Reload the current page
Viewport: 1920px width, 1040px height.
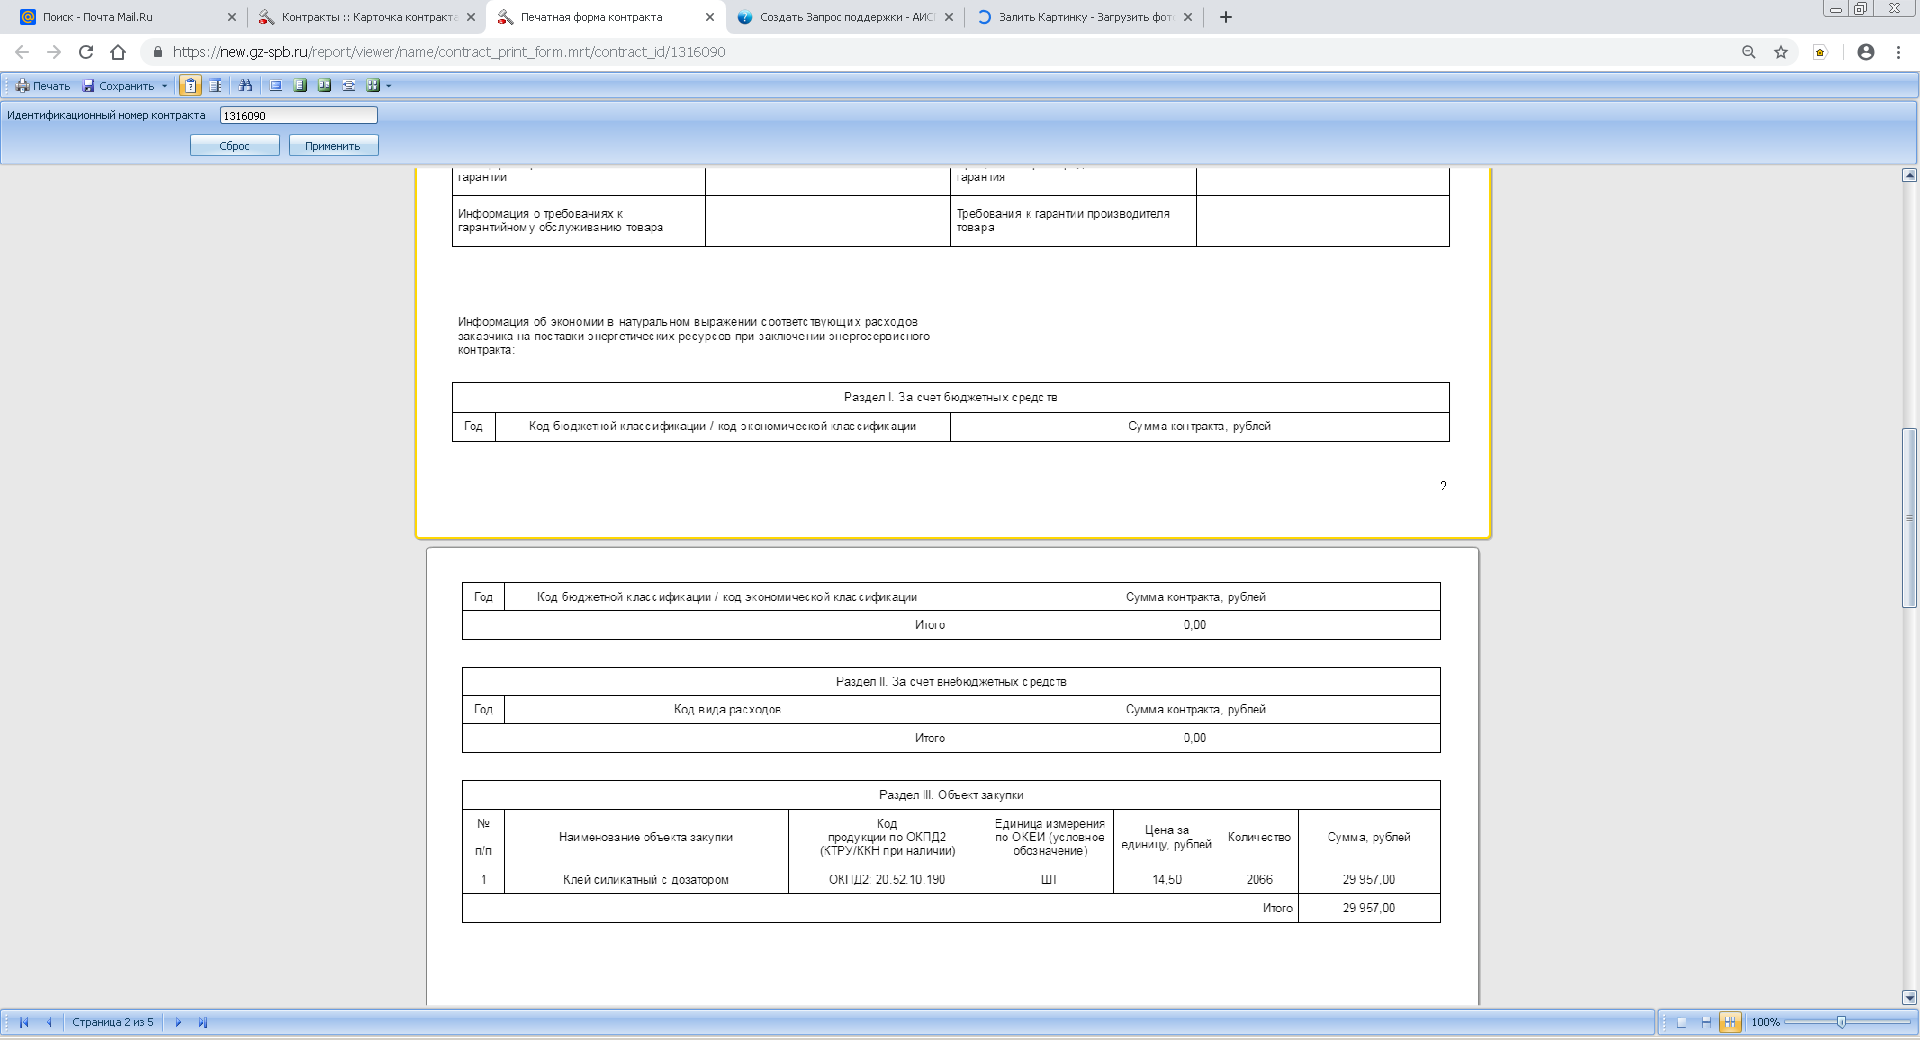click(86, 52)
